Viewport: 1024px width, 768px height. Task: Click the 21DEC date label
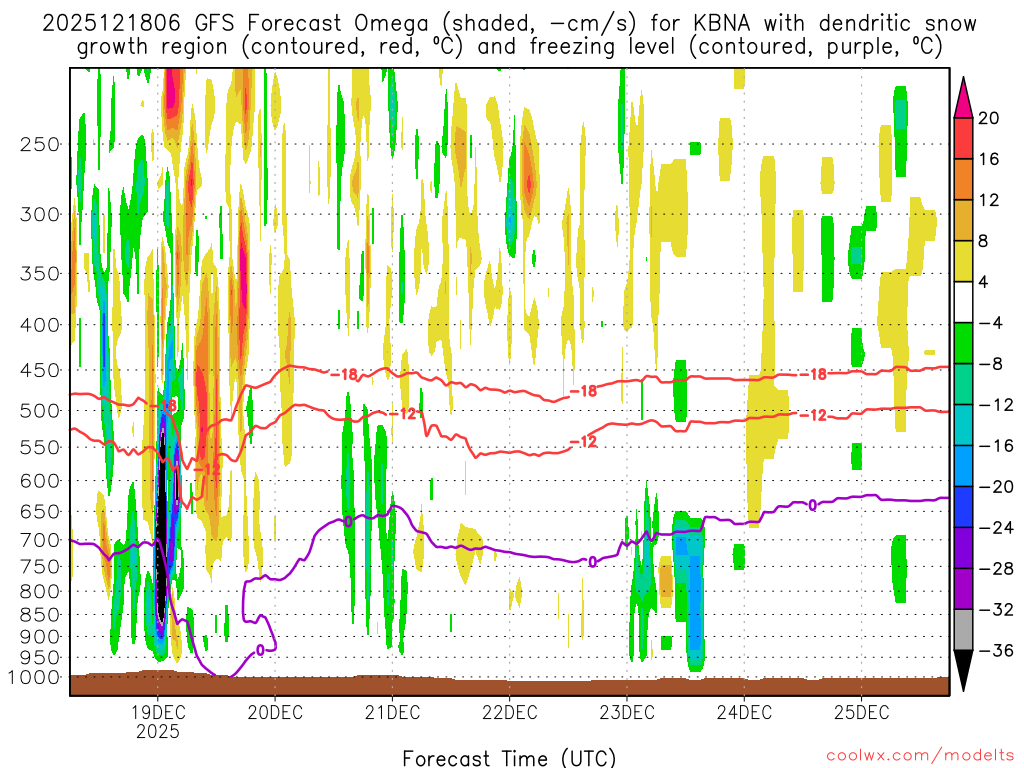(392, 712)
